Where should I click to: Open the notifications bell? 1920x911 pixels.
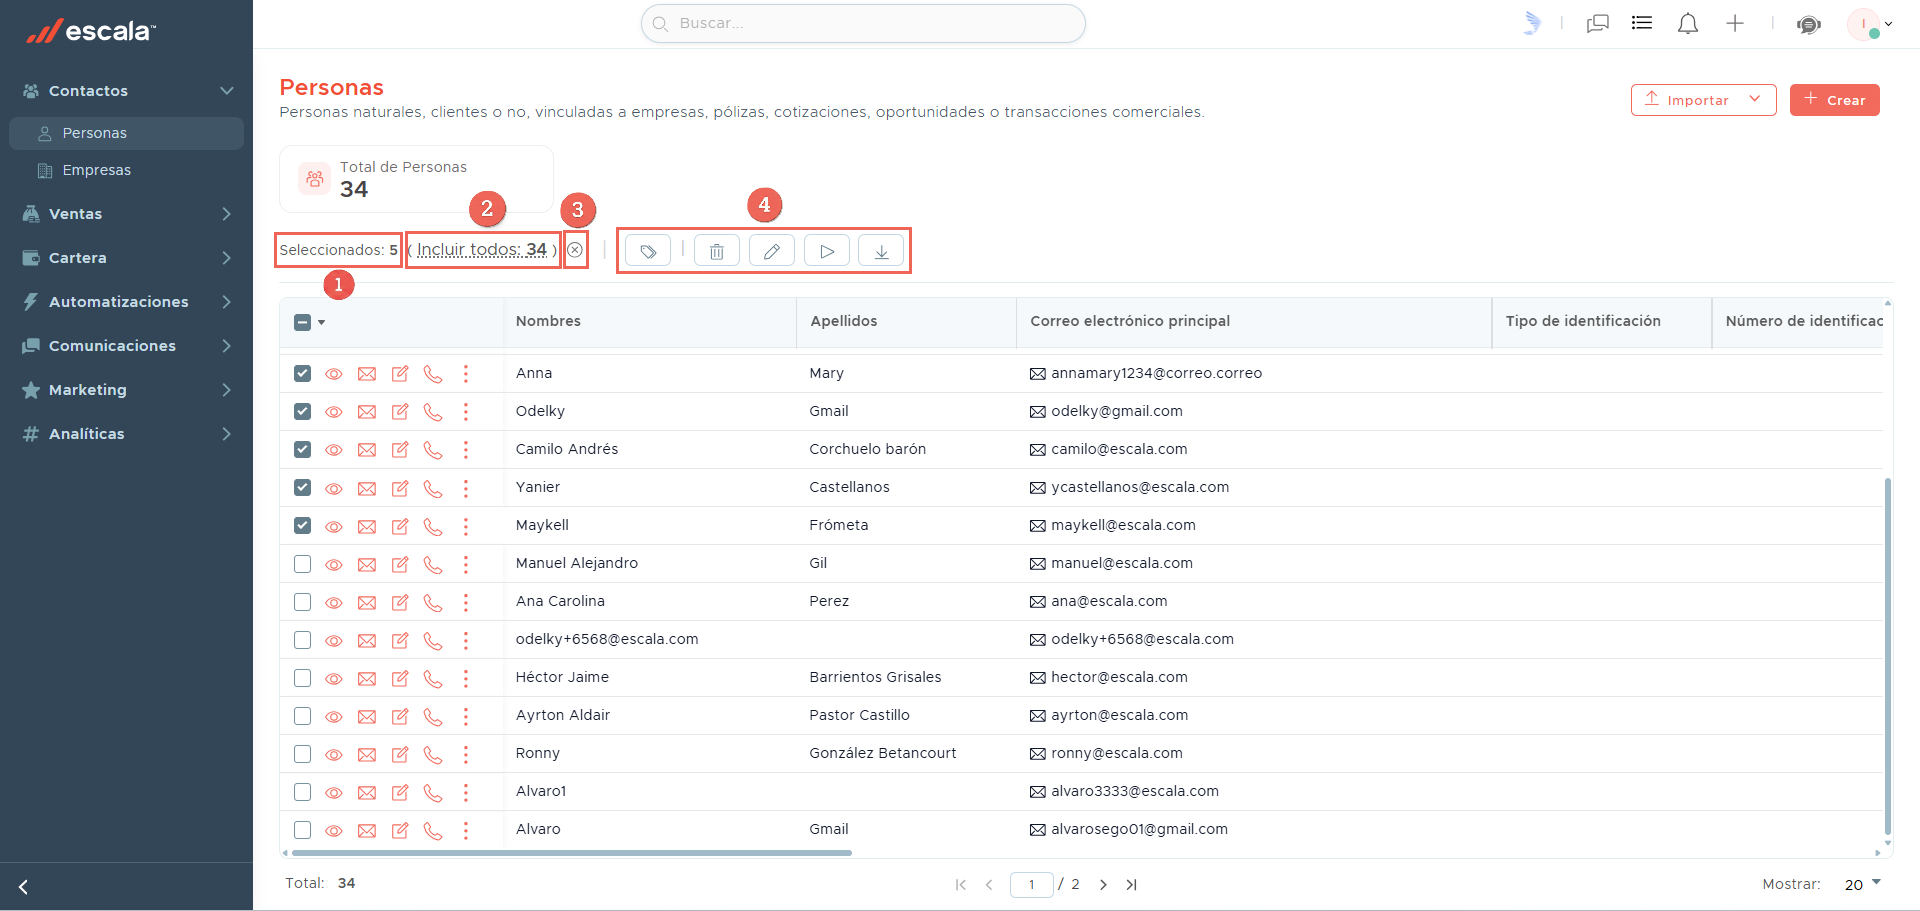(x=1688, y=23)
